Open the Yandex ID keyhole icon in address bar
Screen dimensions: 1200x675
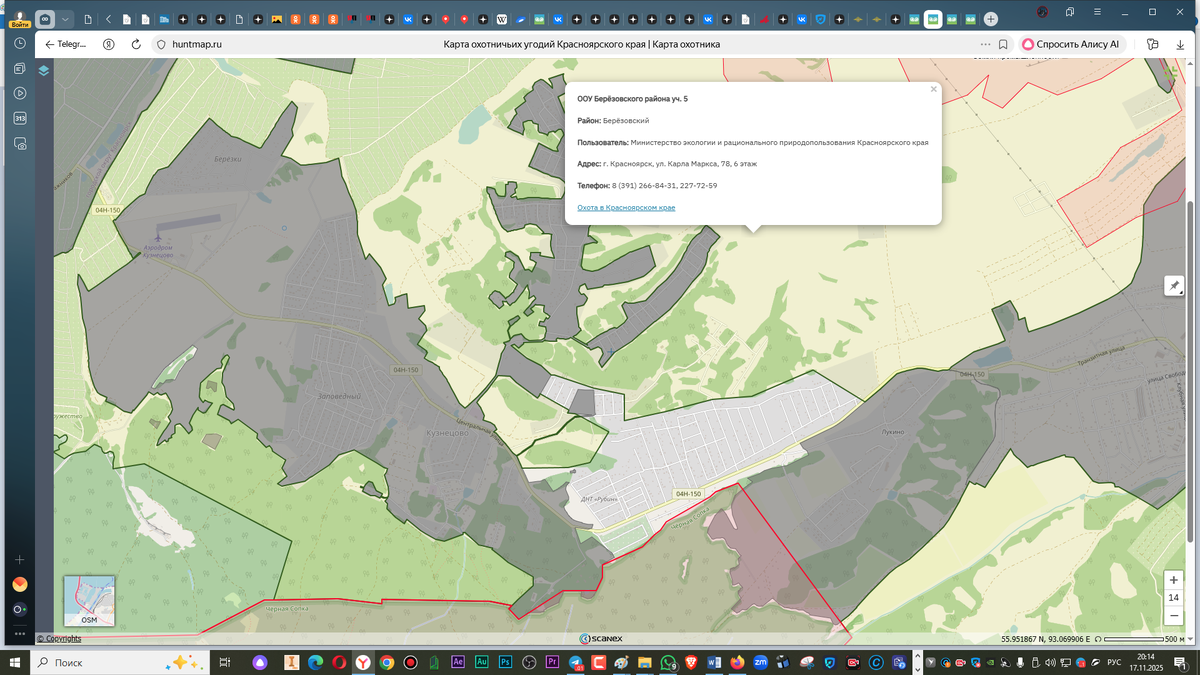click(108, 44)
